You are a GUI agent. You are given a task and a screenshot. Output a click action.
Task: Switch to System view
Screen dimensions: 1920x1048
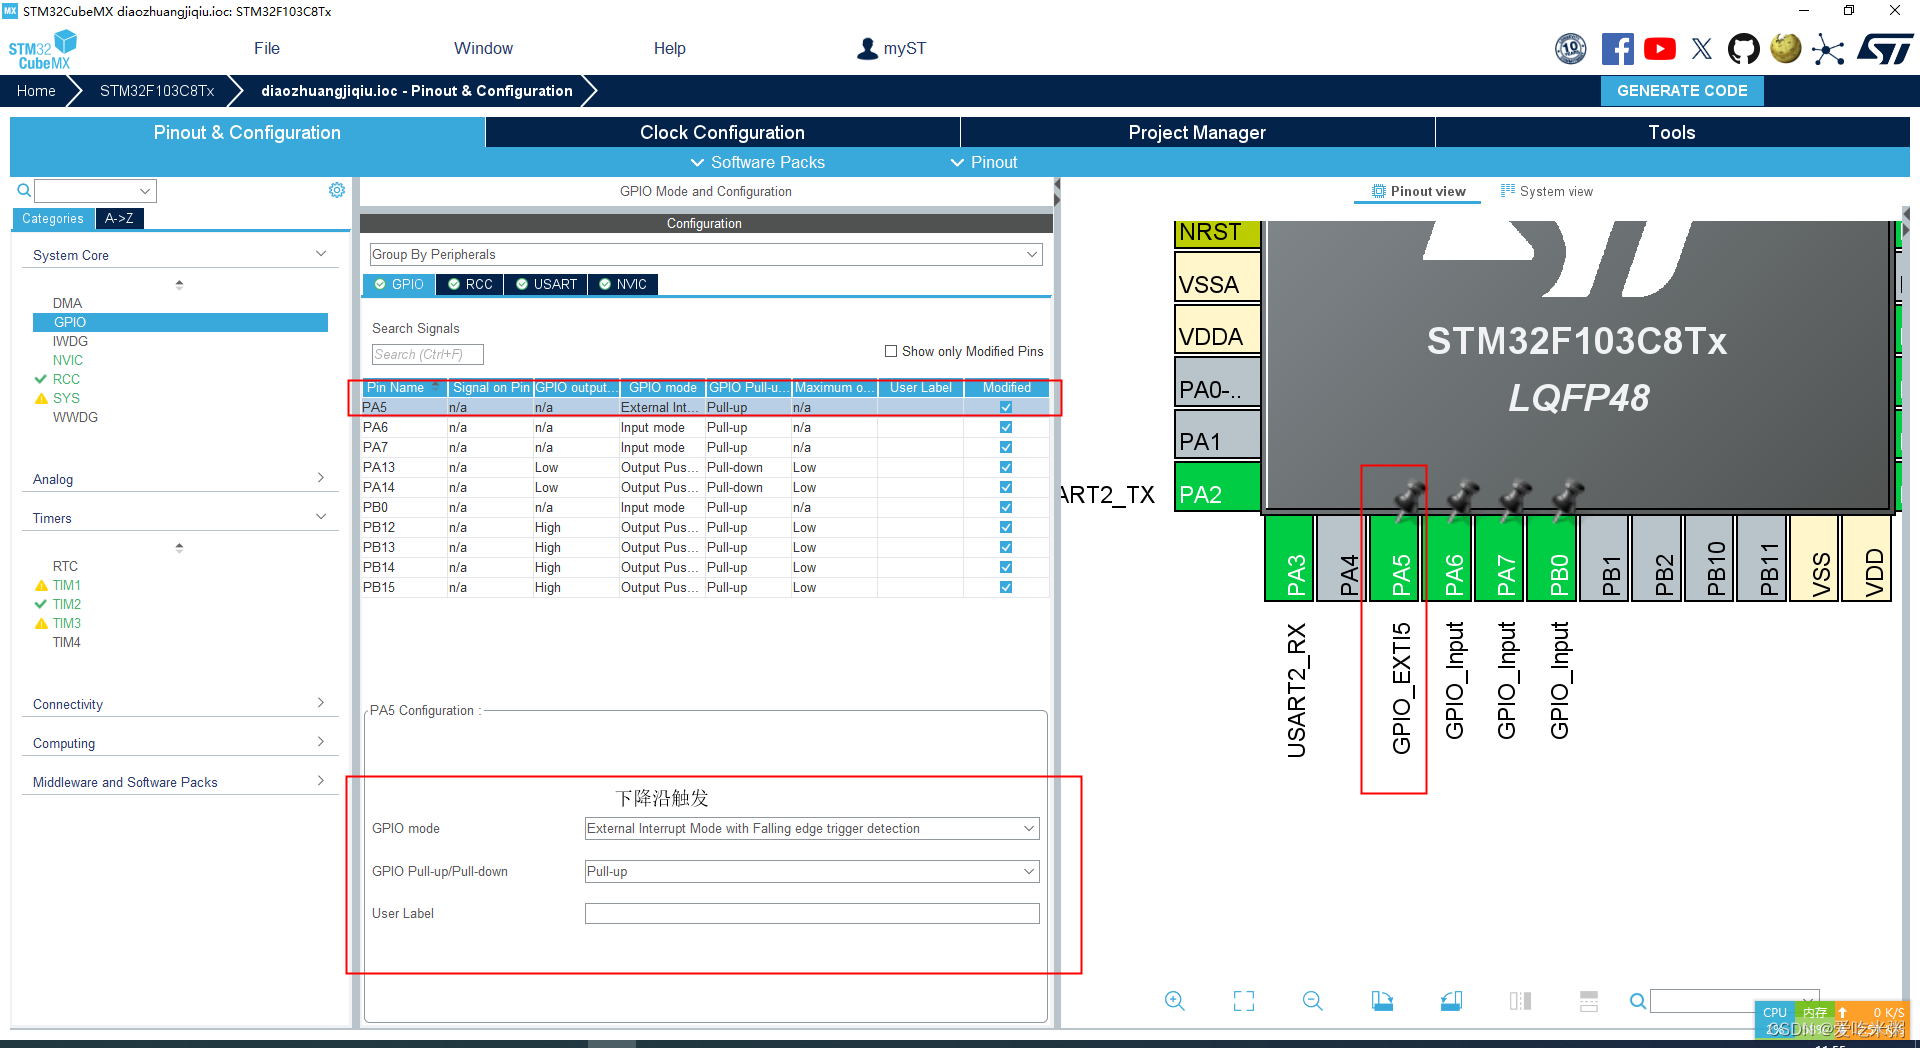pyautogui.click(x=1547, y=191)
